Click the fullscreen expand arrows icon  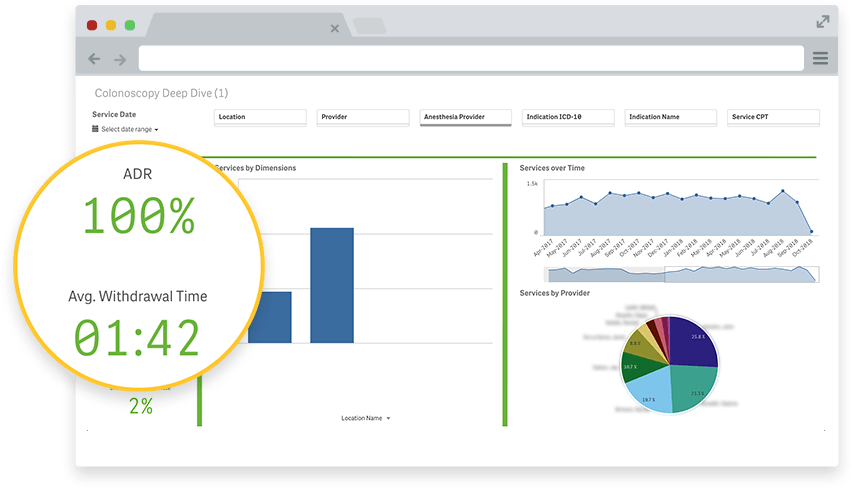(x=823, y=22)
